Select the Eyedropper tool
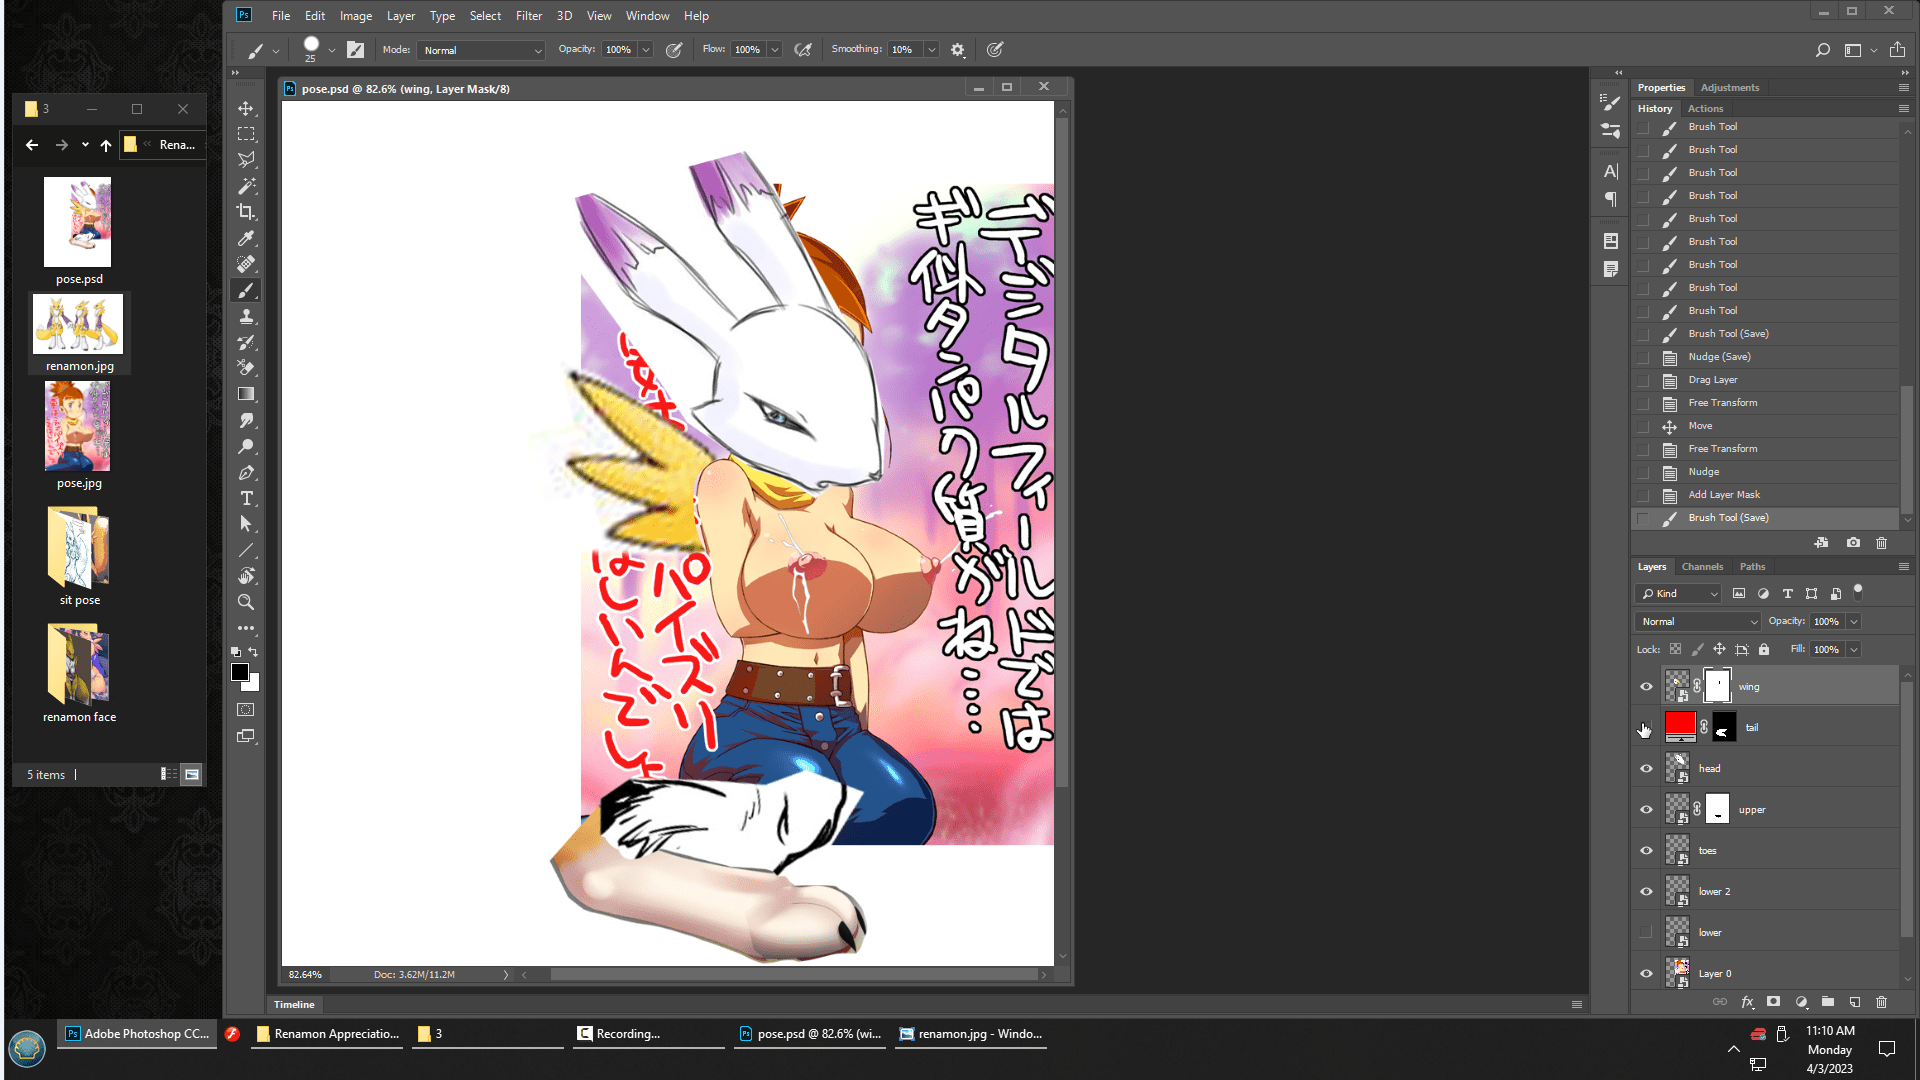1920x1080 pixels. [x=246, y=238]
